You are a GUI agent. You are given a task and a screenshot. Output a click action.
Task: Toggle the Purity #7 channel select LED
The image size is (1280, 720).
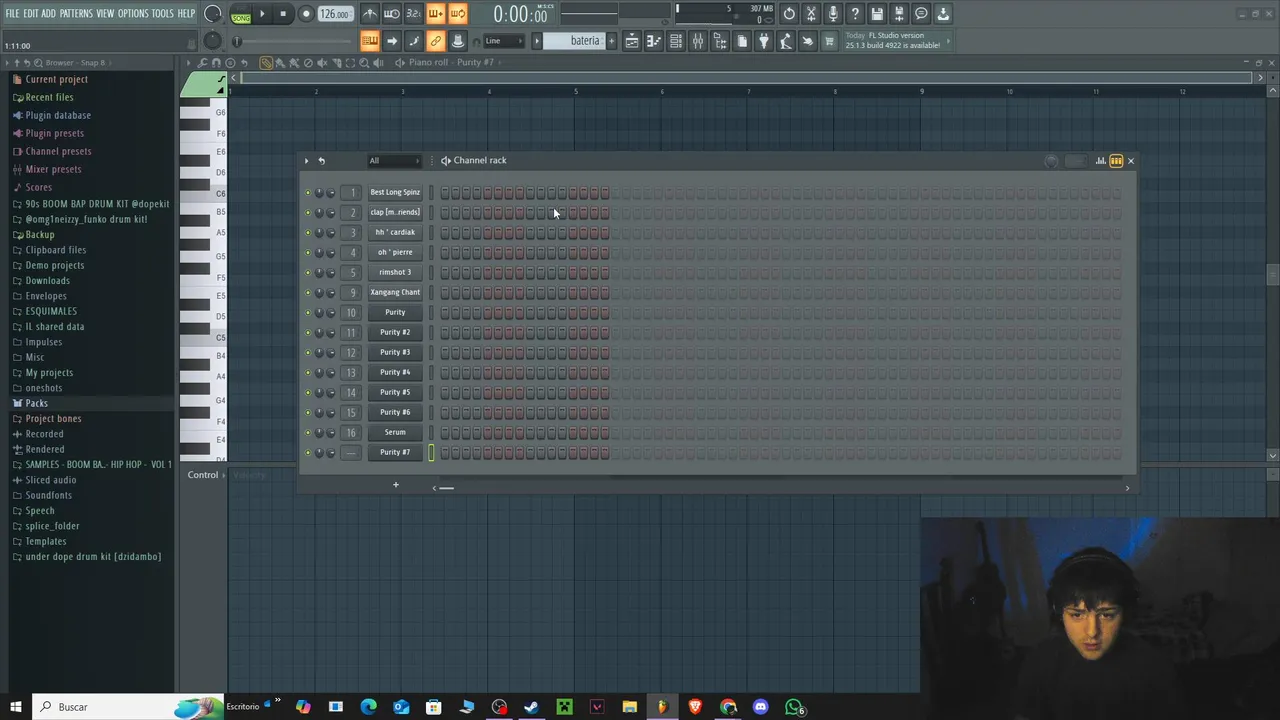[x=432, y=453]
